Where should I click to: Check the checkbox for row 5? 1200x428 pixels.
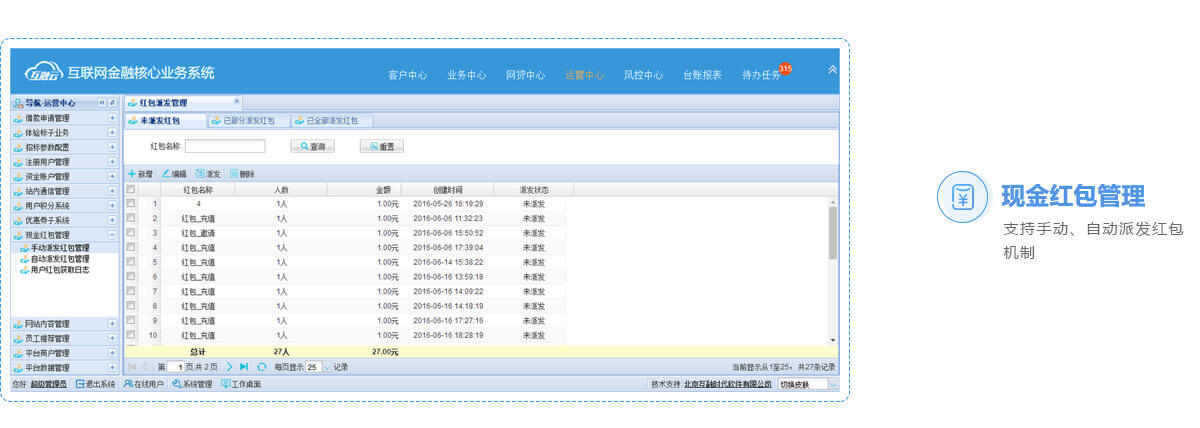point(131,262)
